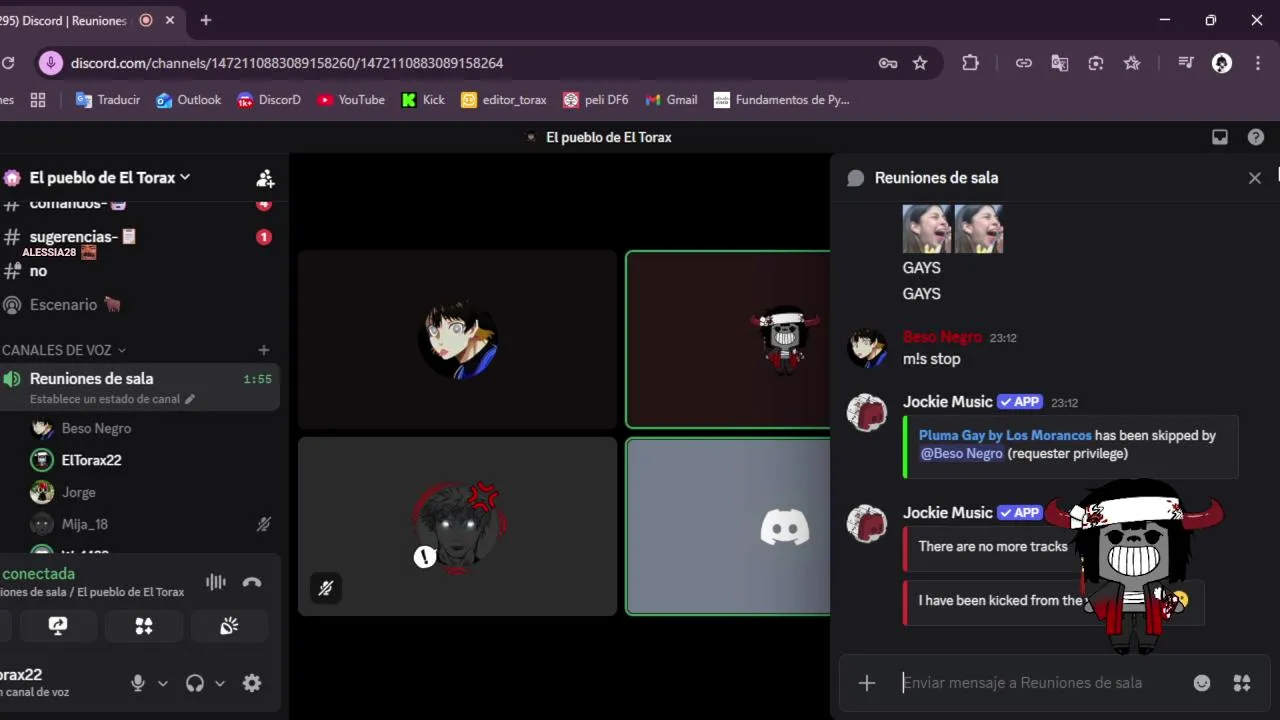Open noise suppression waveform settings
The width and height of the screenshot is (1280, 720).
point(215,583)
